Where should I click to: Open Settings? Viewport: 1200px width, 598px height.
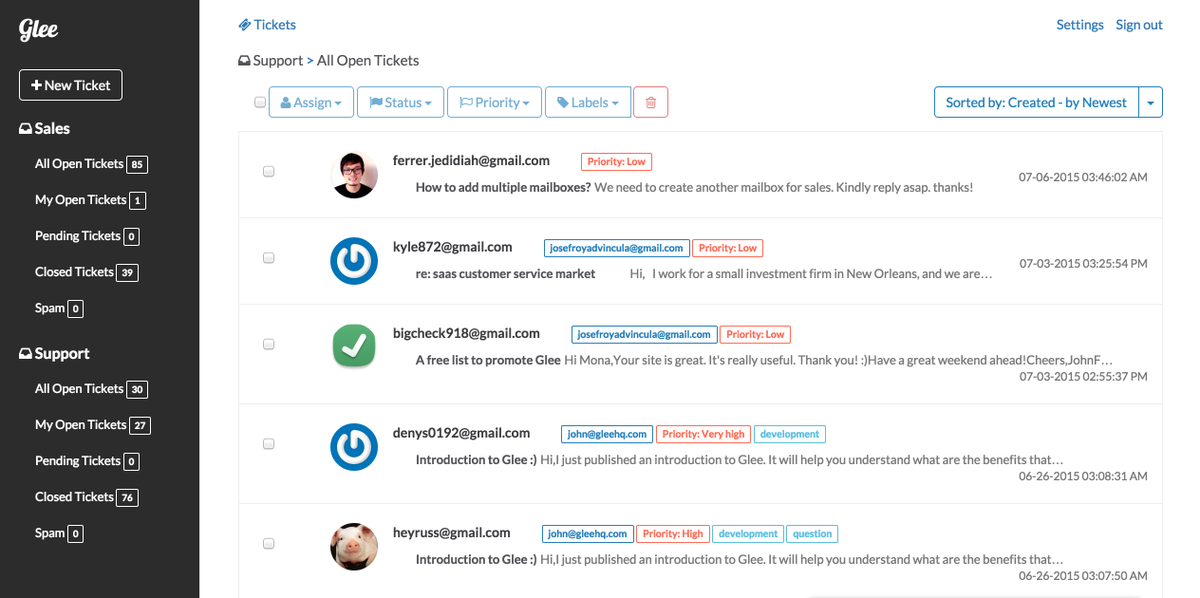click(1080, 24)
